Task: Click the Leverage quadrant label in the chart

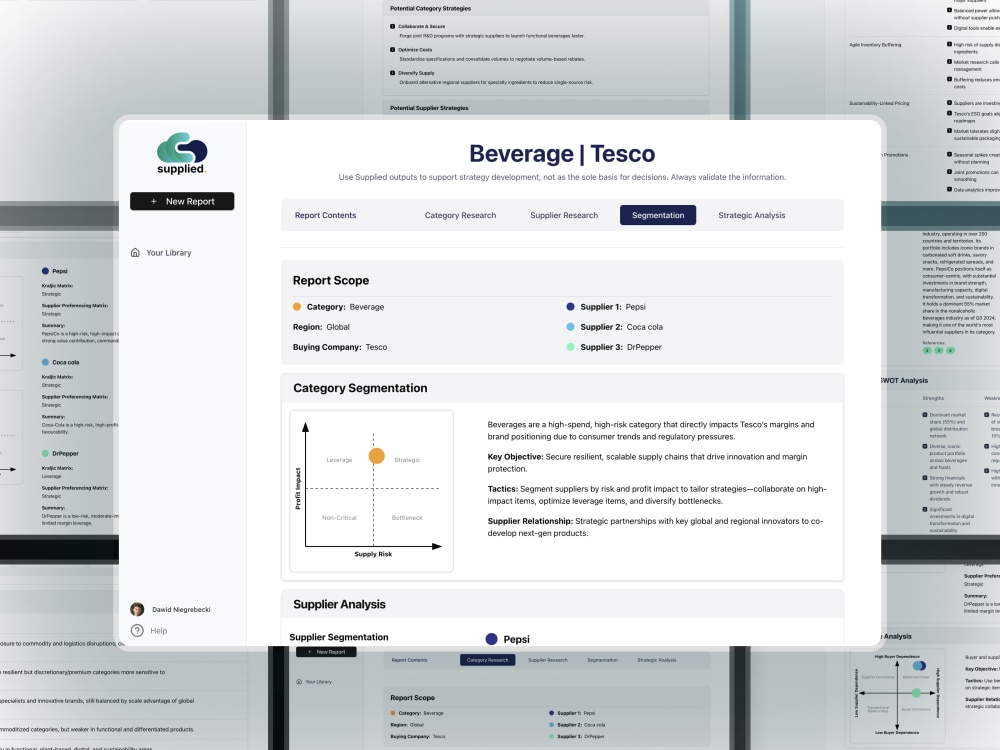Action: [339, 460]
